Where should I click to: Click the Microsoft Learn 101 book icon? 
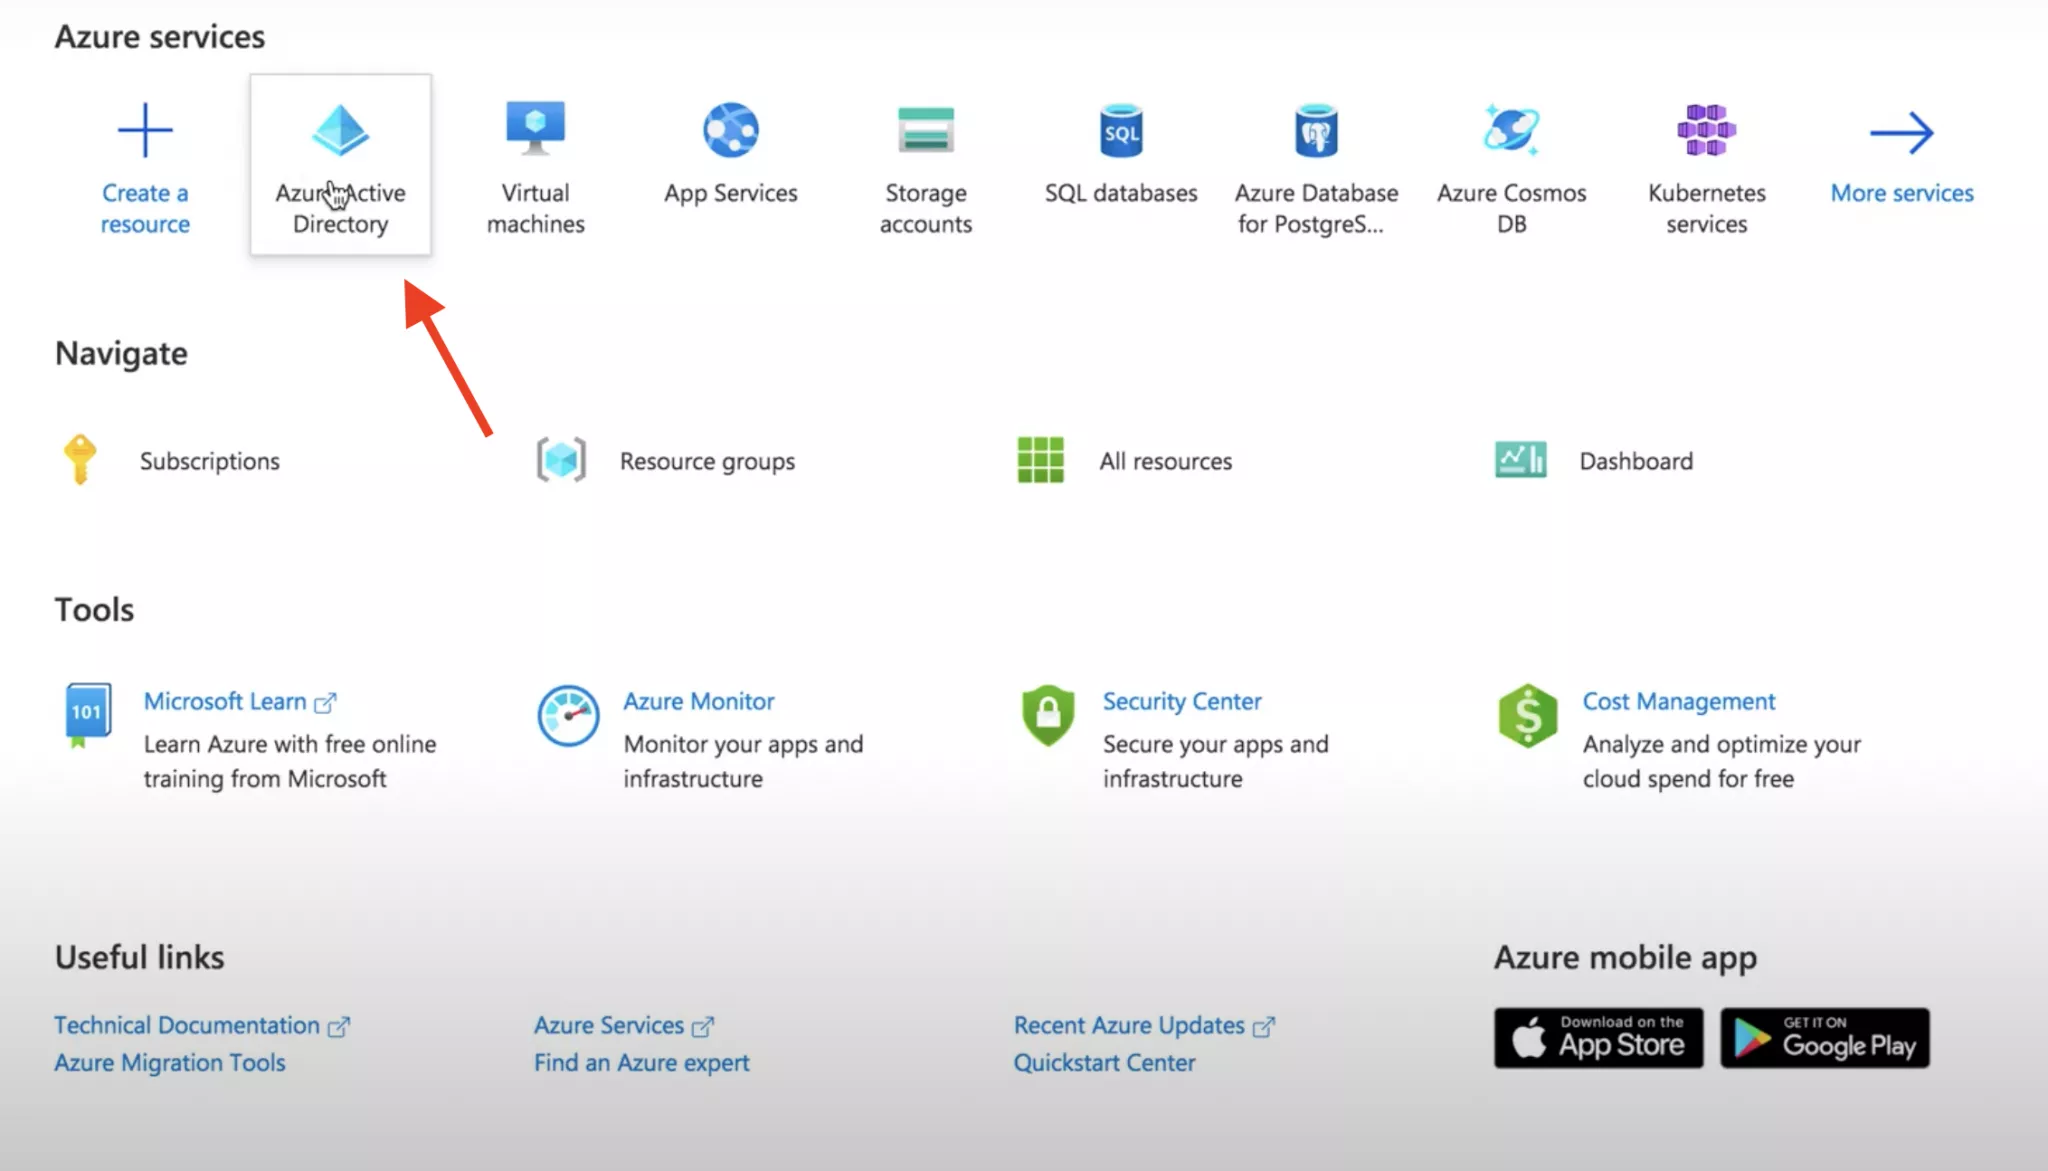pyautogui.click(x=88, y=715)
